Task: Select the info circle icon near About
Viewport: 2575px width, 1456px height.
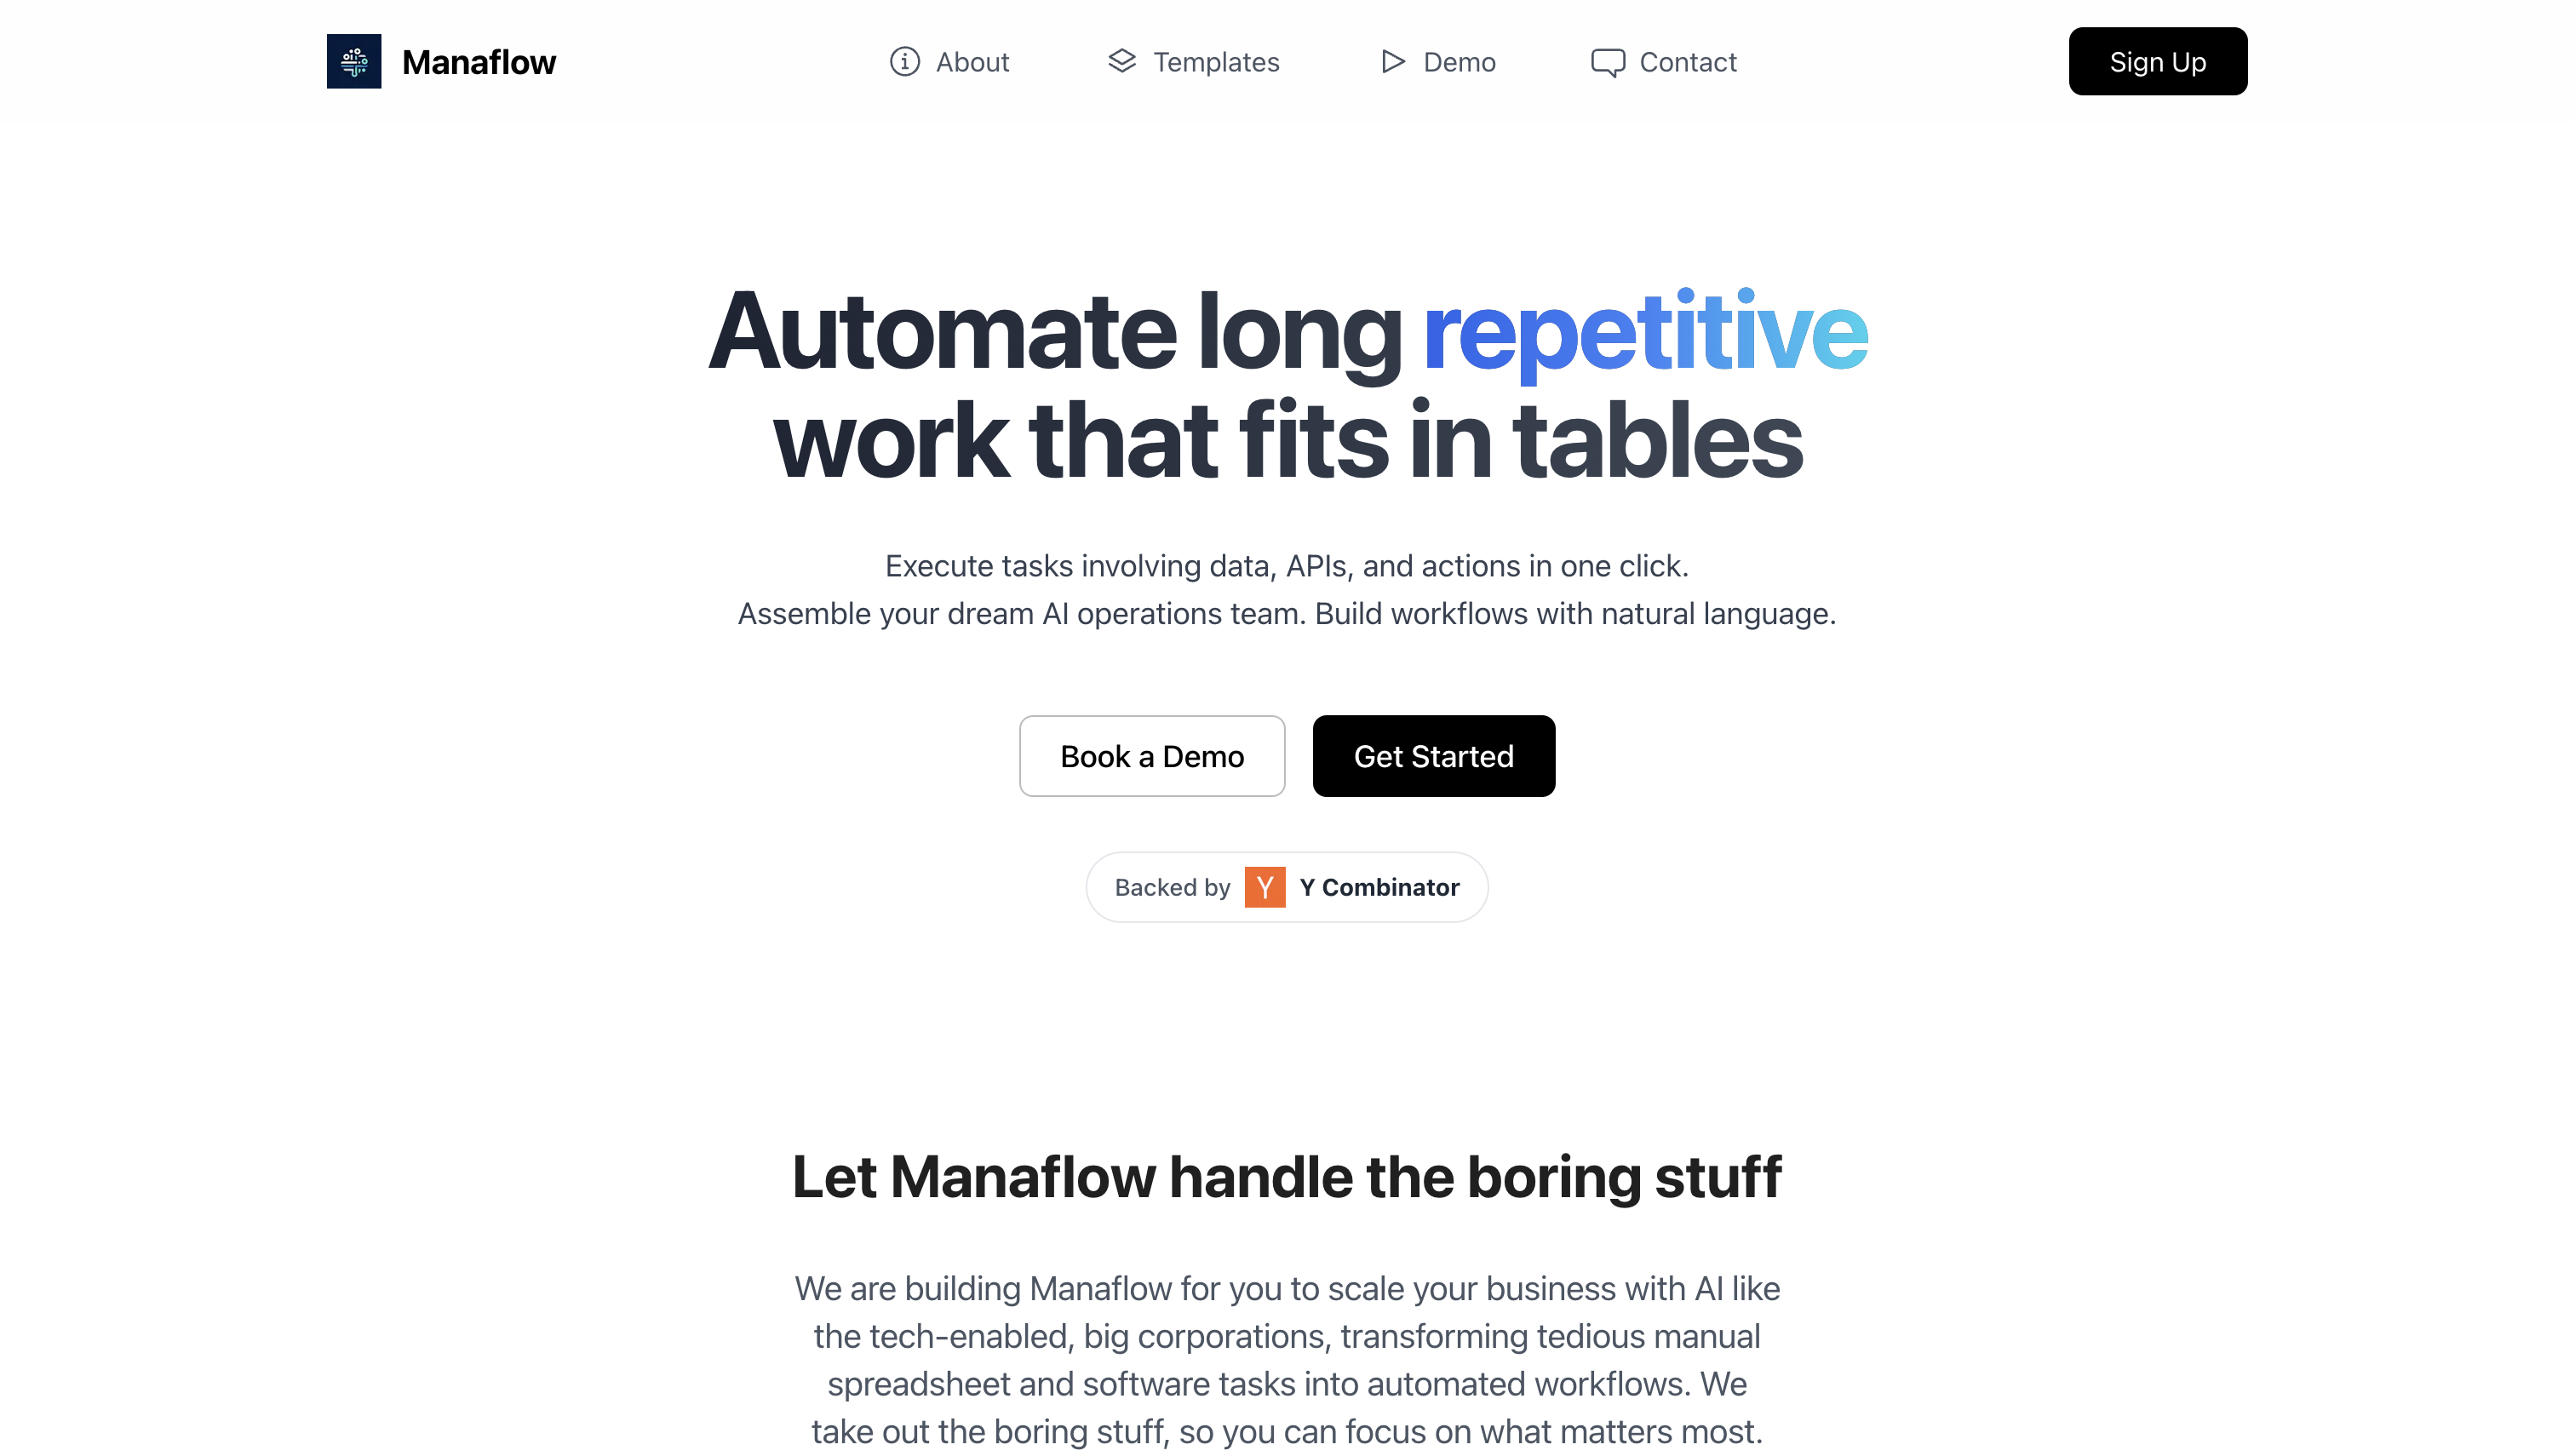Action: 903,62
